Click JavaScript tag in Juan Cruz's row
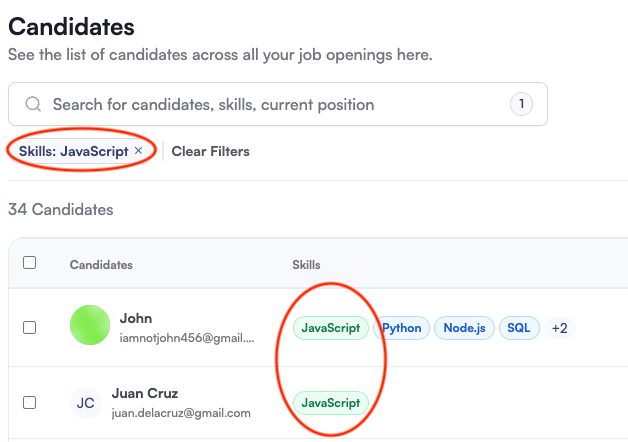This screenshot has height=442, width=628. (x=331, y=403)
